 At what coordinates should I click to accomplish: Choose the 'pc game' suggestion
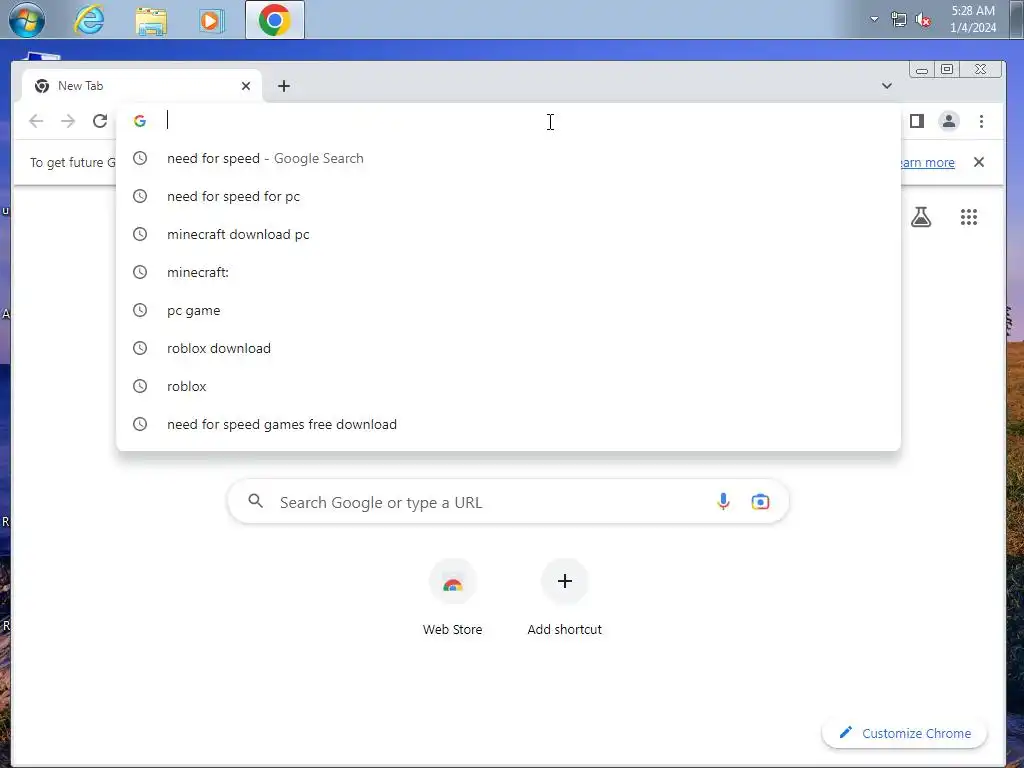(x=508, y=310)
